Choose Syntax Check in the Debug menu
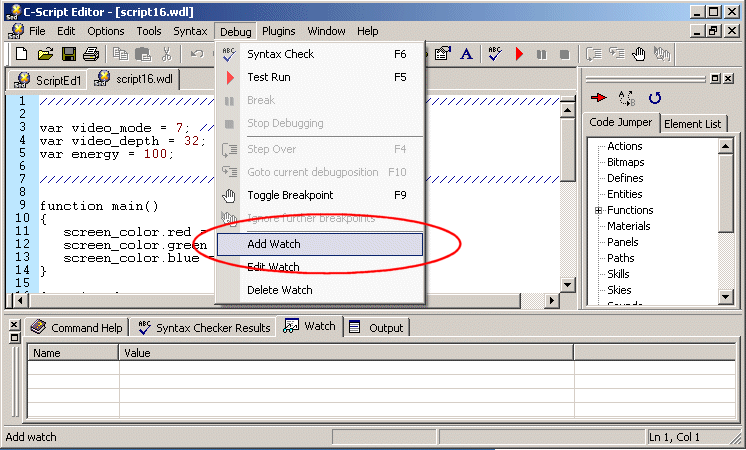This screenshot has width=746, height=450. 280,54
